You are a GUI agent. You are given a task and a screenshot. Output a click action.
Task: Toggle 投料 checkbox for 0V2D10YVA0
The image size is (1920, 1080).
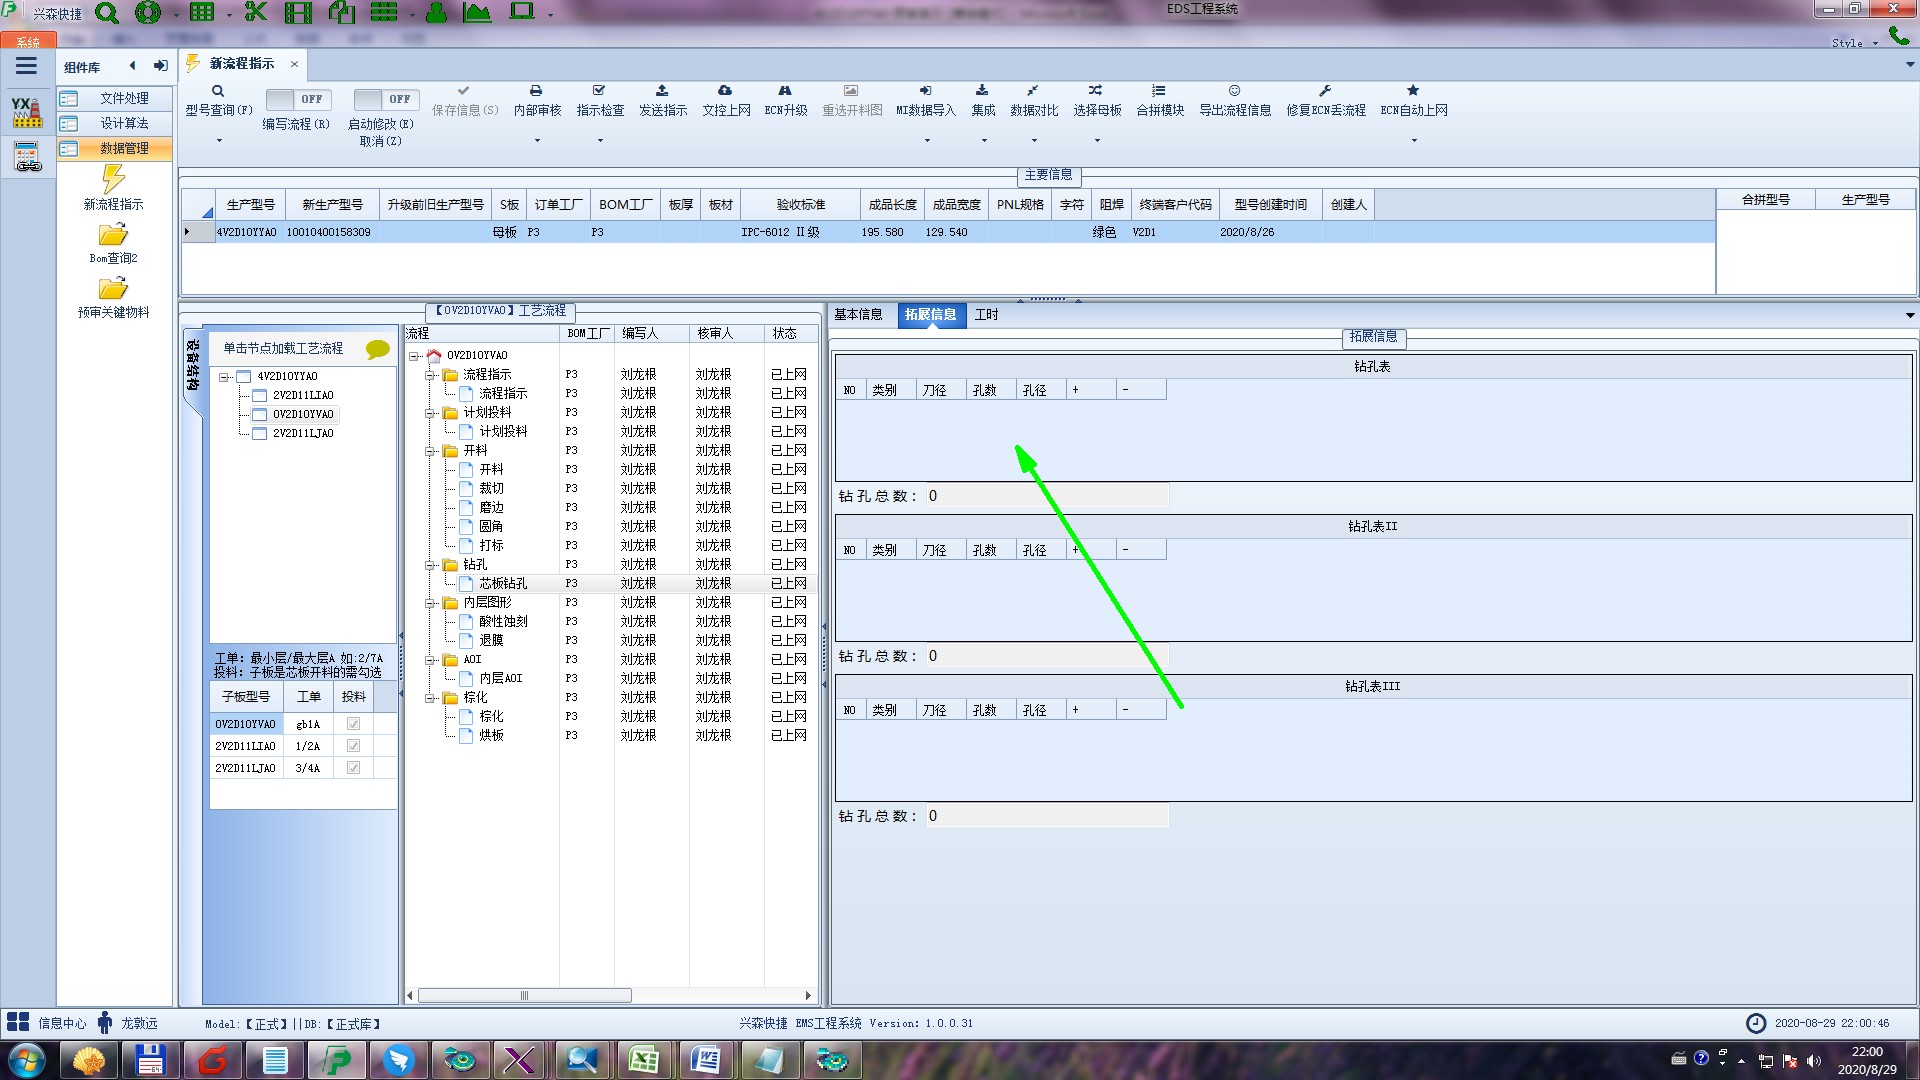(353, 724)
